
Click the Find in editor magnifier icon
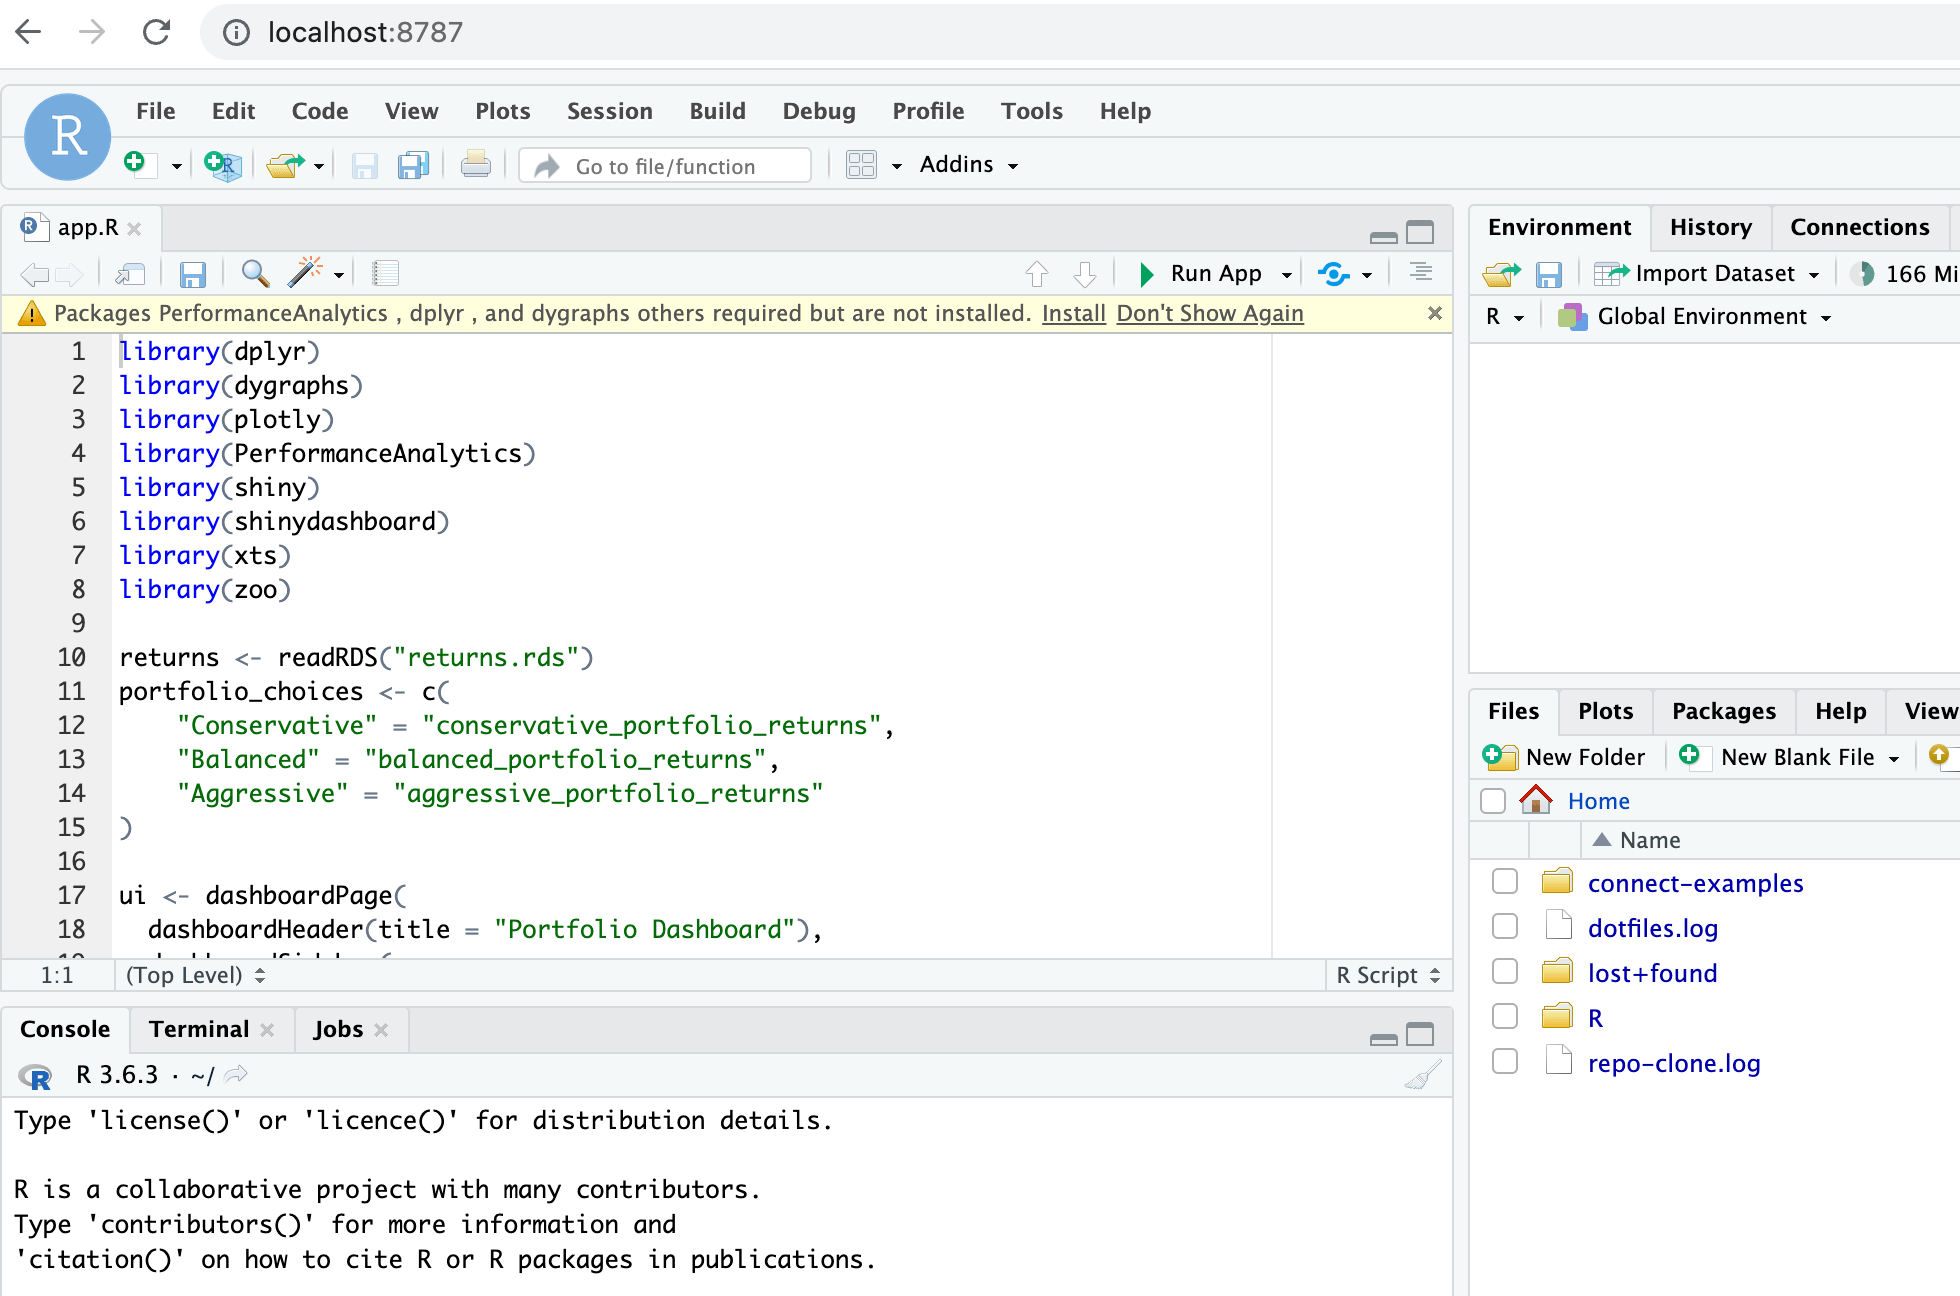click(255, 273)
